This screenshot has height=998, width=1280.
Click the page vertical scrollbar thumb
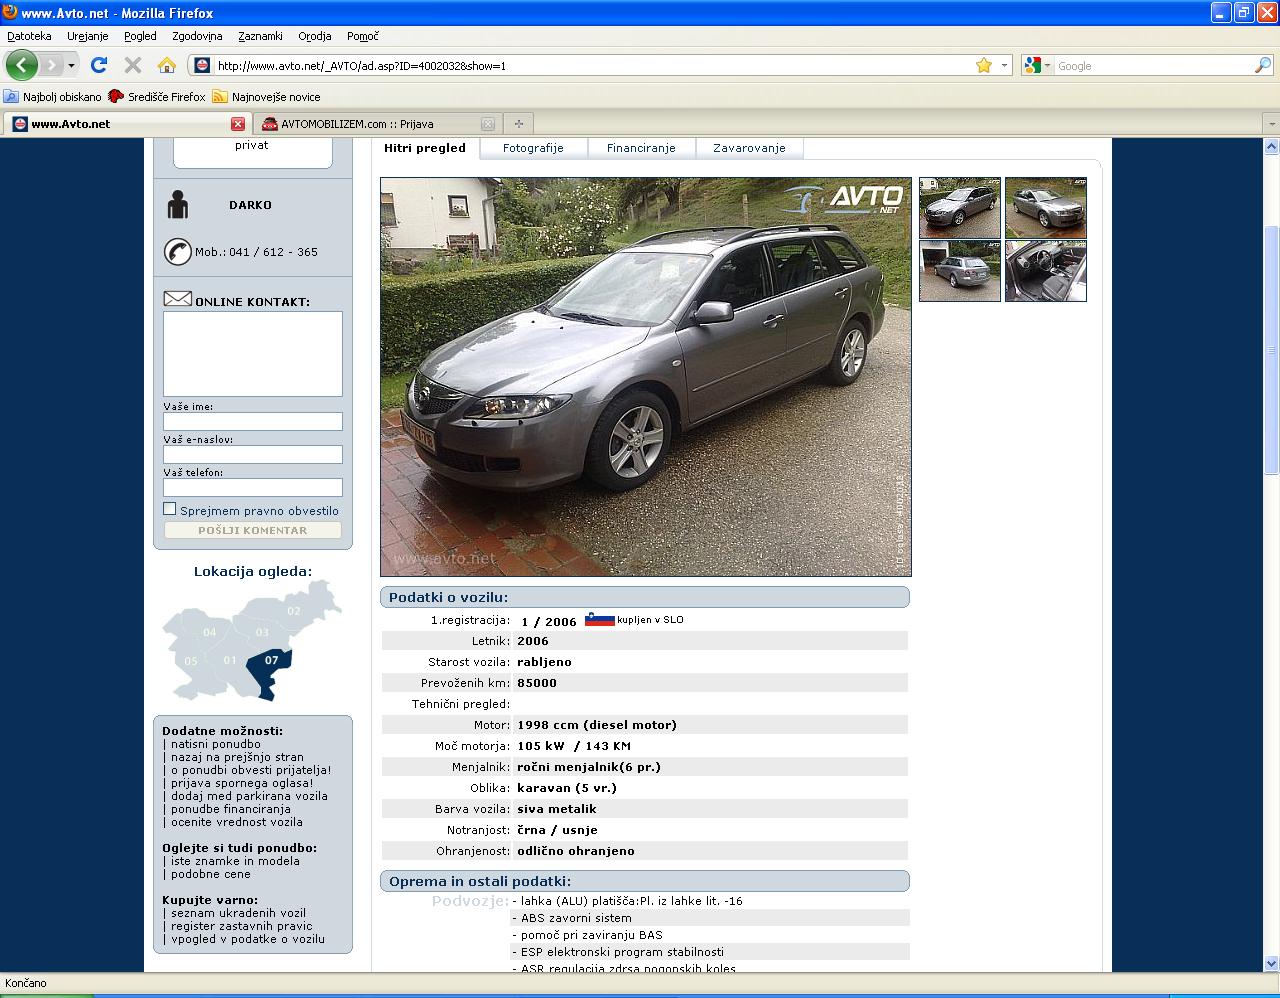[x=1272, y=350]
